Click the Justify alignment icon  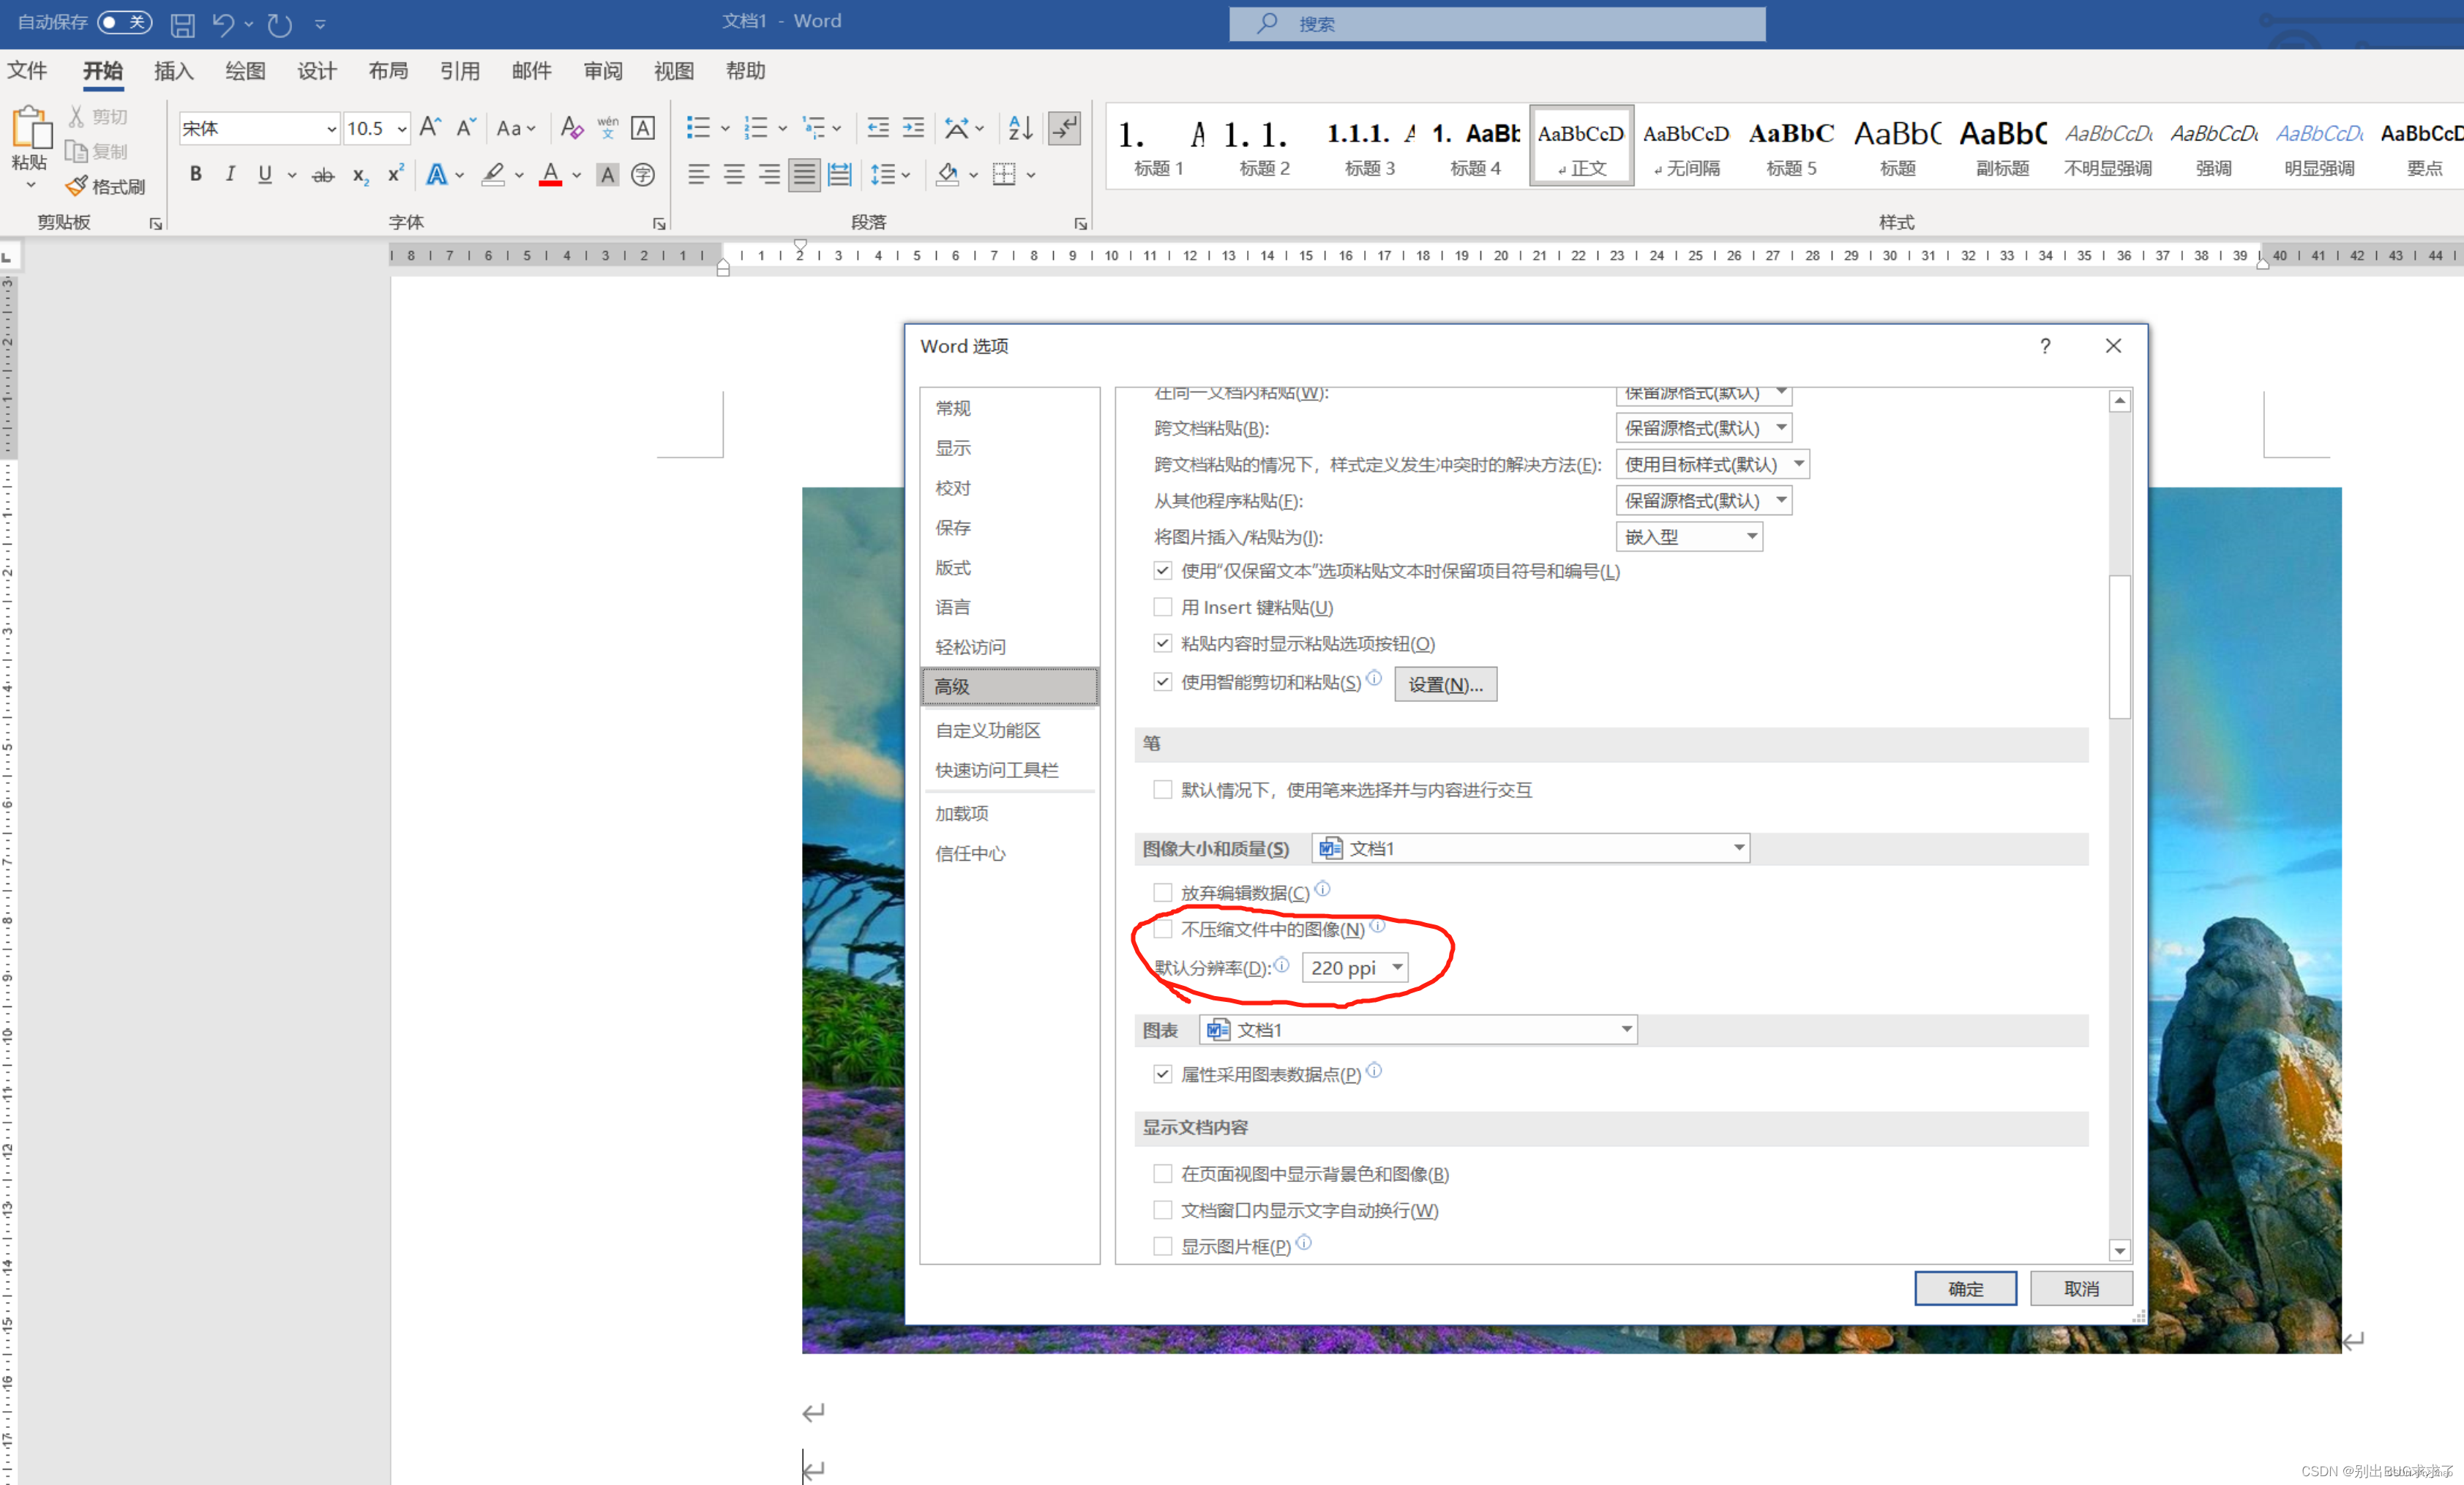[804, 175]
